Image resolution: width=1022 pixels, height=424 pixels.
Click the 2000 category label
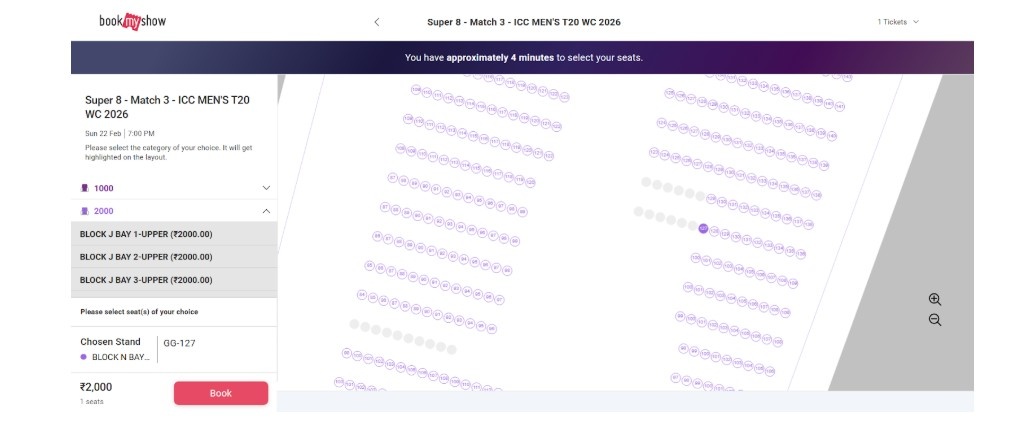(x=104, y=211)
